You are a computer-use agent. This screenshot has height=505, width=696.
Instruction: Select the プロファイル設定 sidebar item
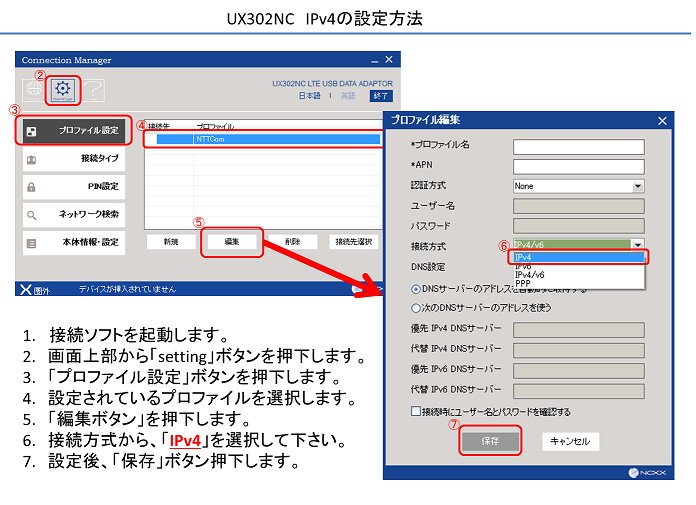click(x=74, y=130)
